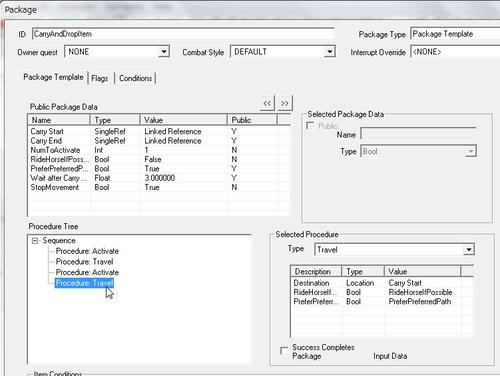Select the Carry End data row
Screen dimensions: 500x376
point(159,141)
